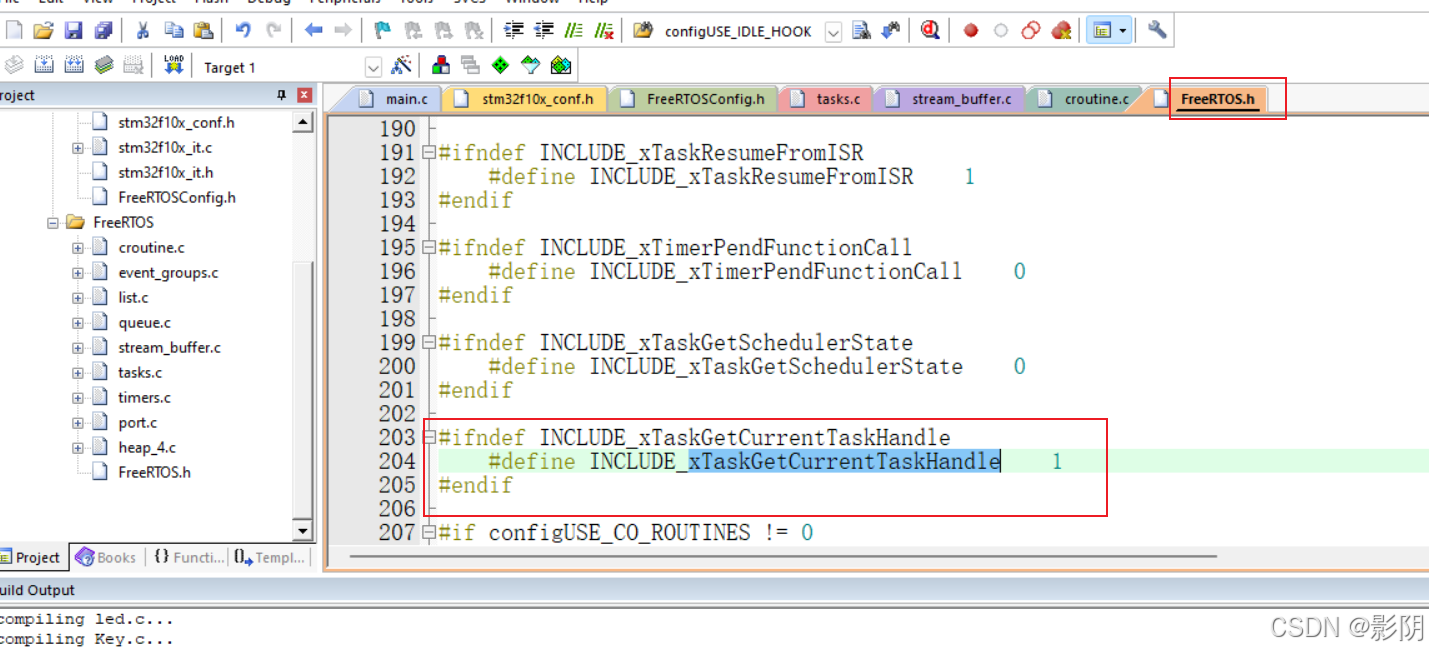The image size is (1429, 653).
Task: Click the Configure Tools wrench icon
Action: [x=1156, y=30]
